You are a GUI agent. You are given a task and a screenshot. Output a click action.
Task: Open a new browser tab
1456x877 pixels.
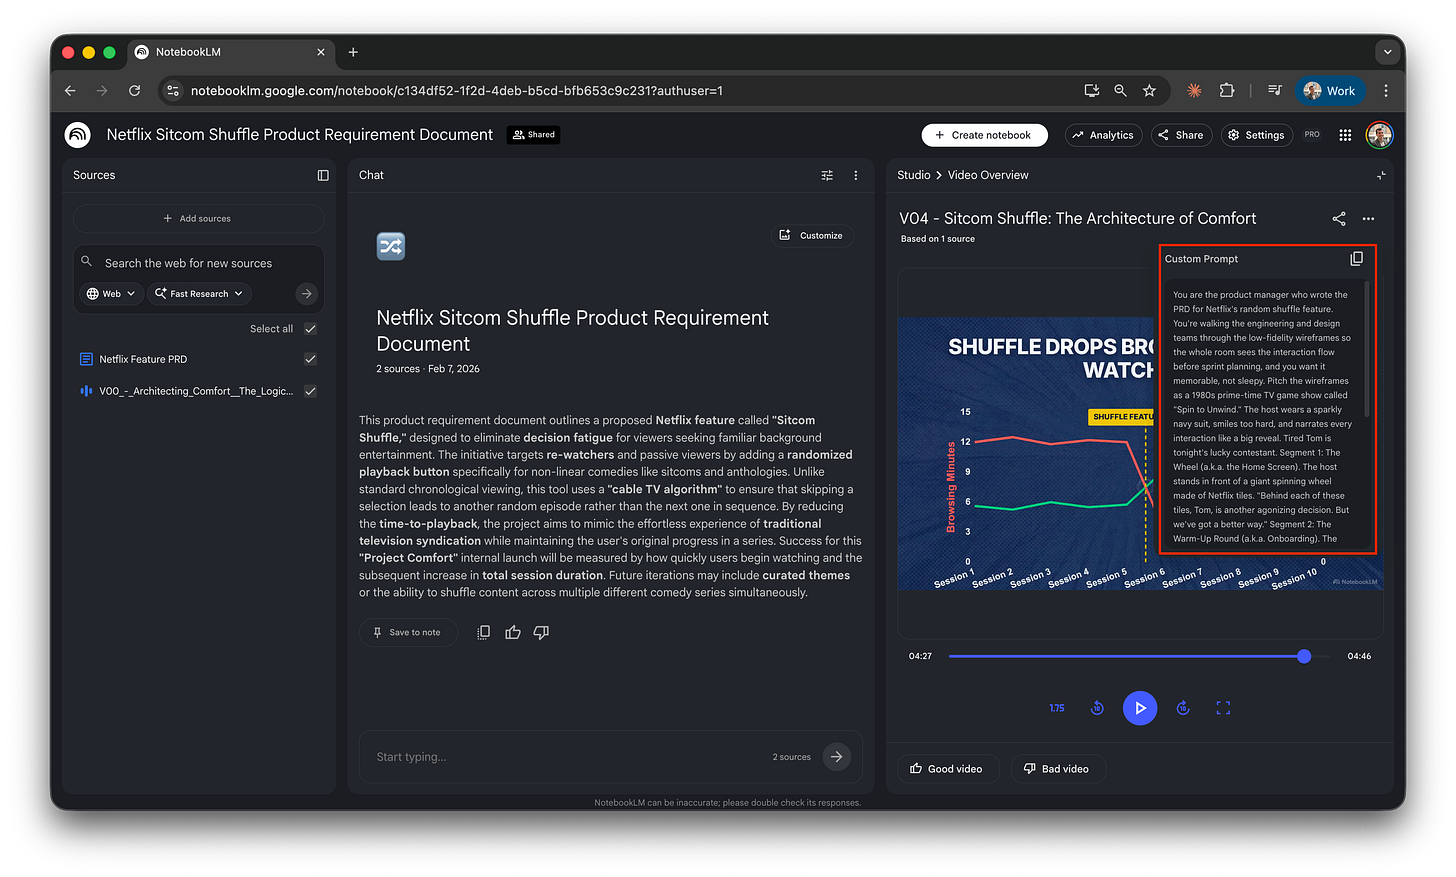[353, 52]
